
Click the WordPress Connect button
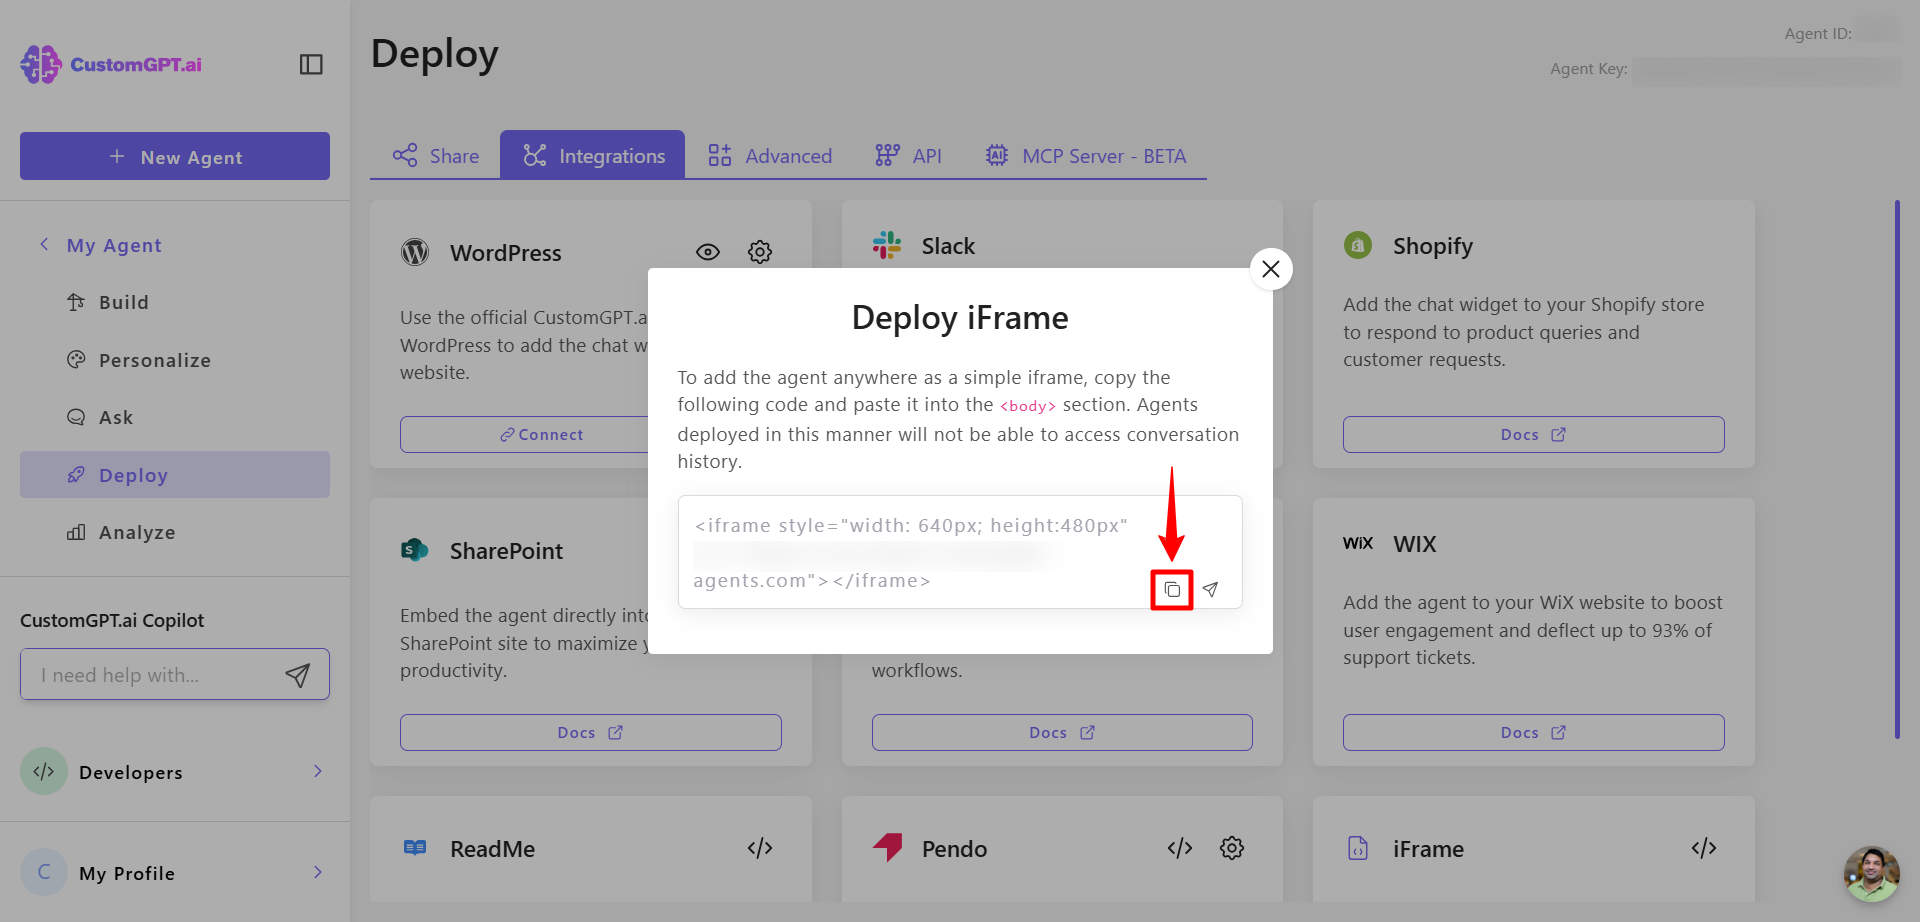pyautogui.click(x=542, y=435)
